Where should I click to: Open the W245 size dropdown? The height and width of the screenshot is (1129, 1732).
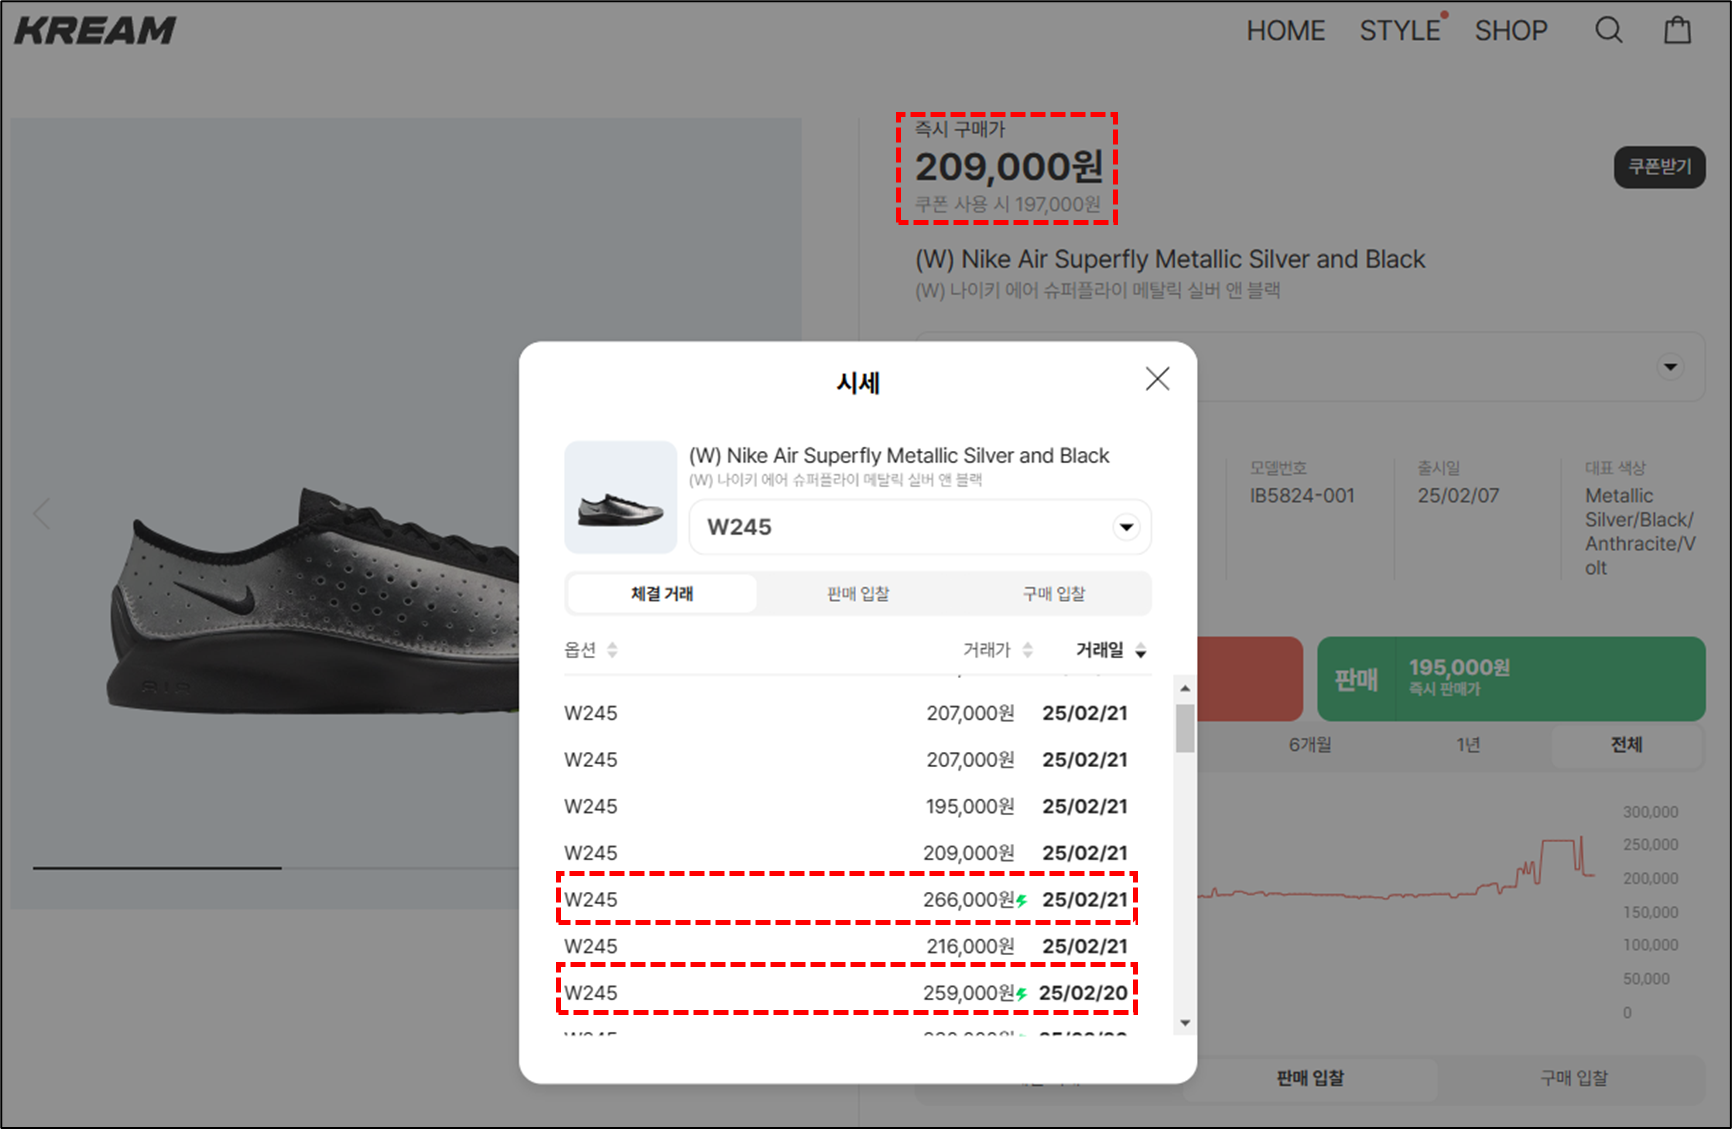[920, 527]
